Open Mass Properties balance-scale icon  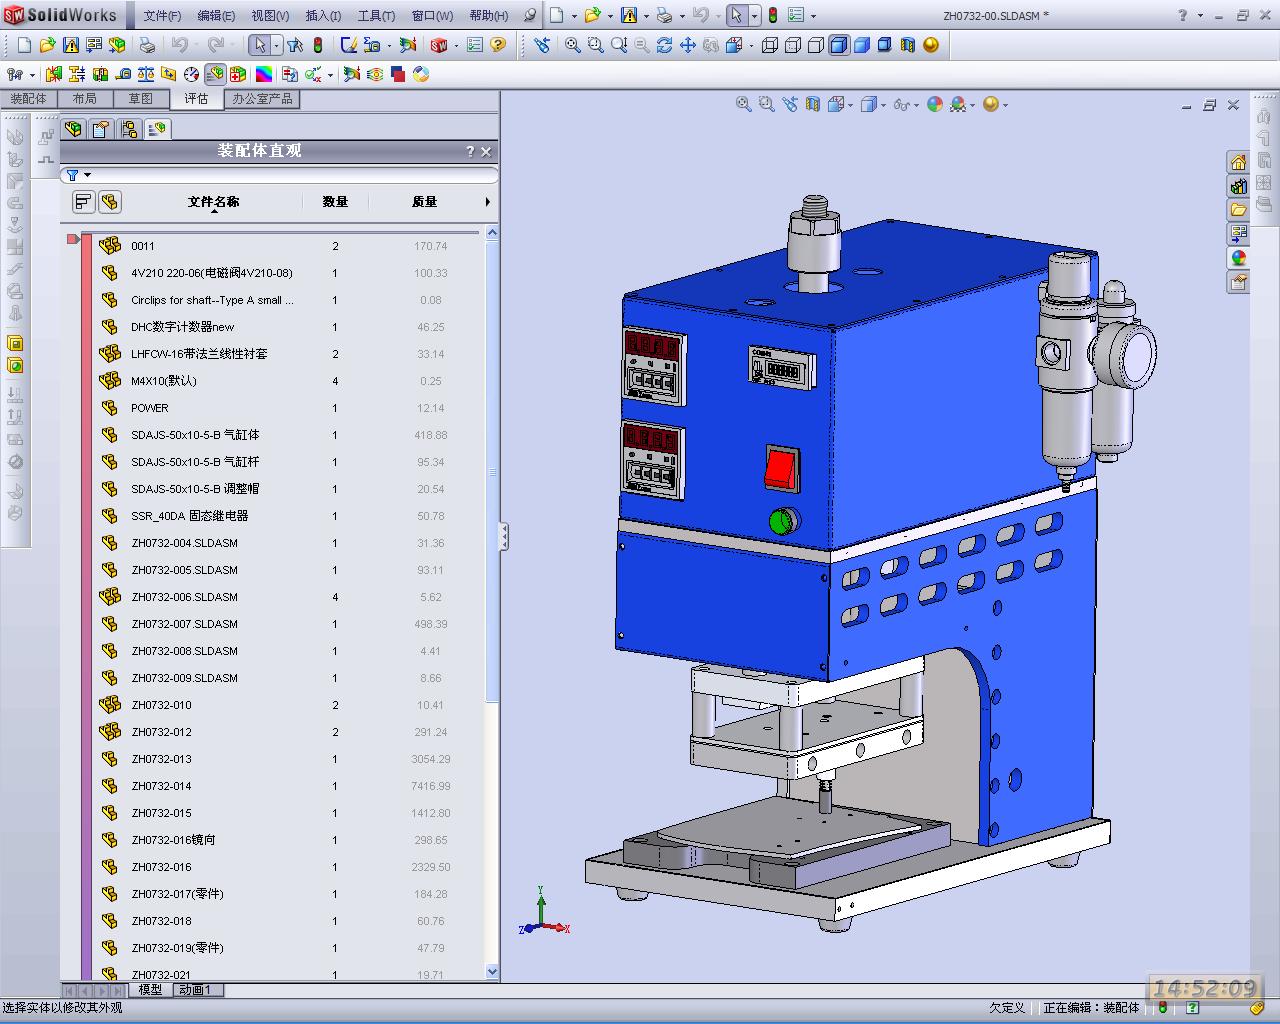[146, 74]
